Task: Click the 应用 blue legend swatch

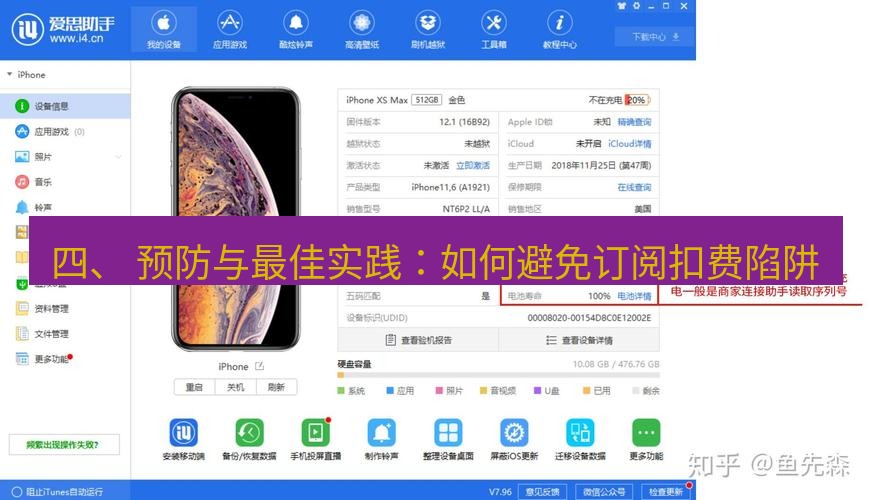Action: tap(390, 390)
